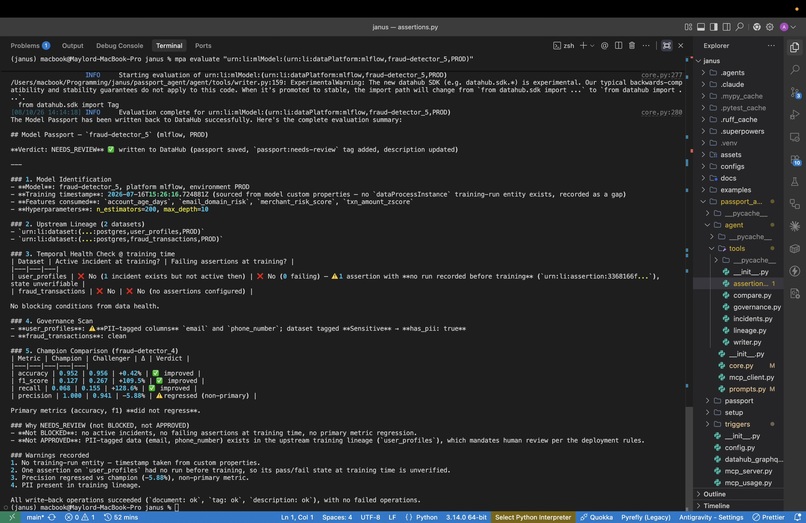Click the 52 mins time tracker
The image size is (806, 523).
(121, 517)
